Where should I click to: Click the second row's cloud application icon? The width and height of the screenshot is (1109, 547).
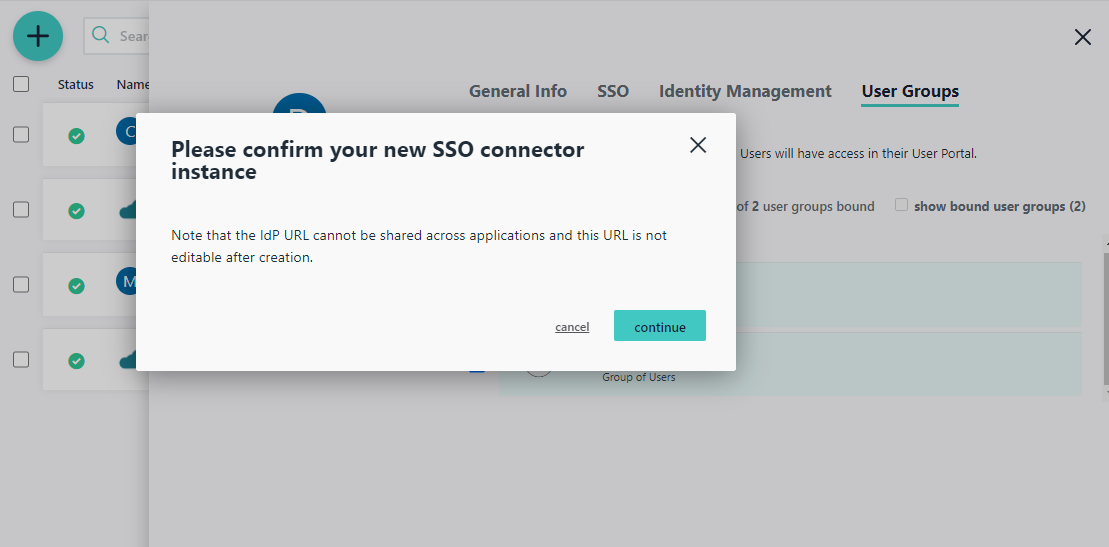[x=127, y=210]
